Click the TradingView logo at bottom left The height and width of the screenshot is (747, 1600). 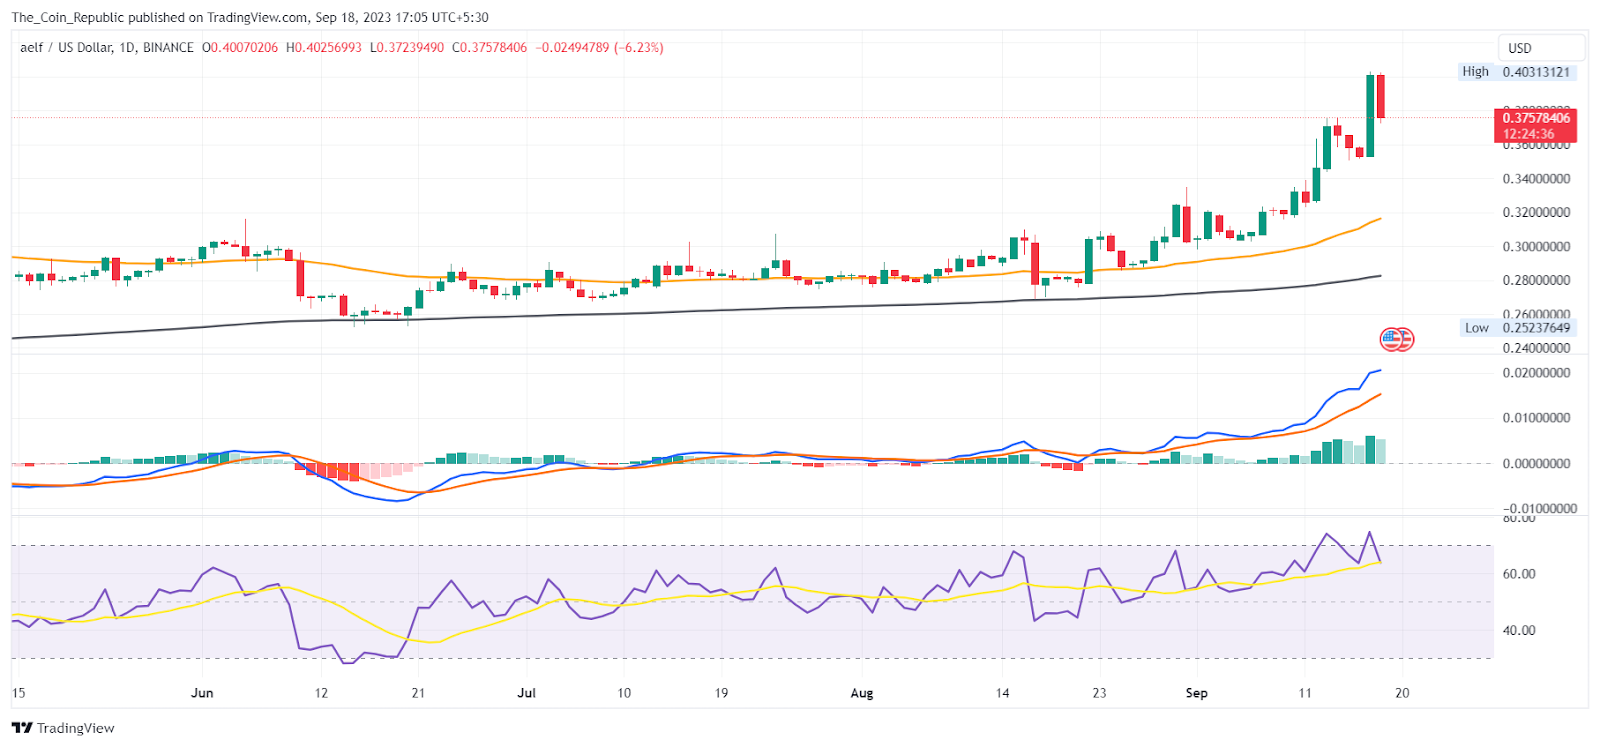63,728
